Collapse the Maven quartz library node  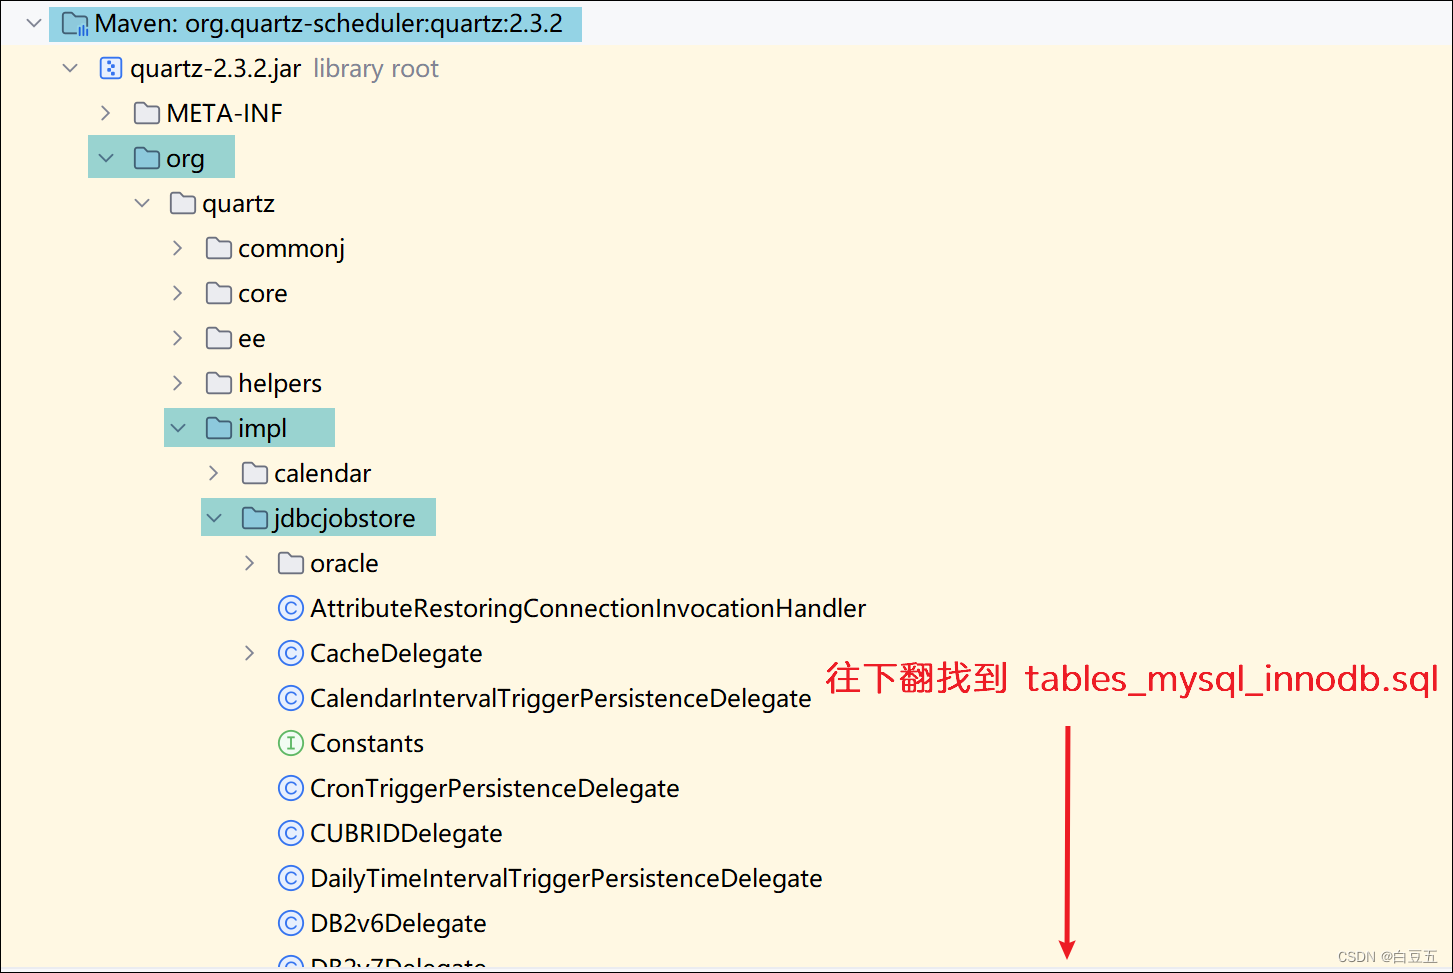click(34, 23)
